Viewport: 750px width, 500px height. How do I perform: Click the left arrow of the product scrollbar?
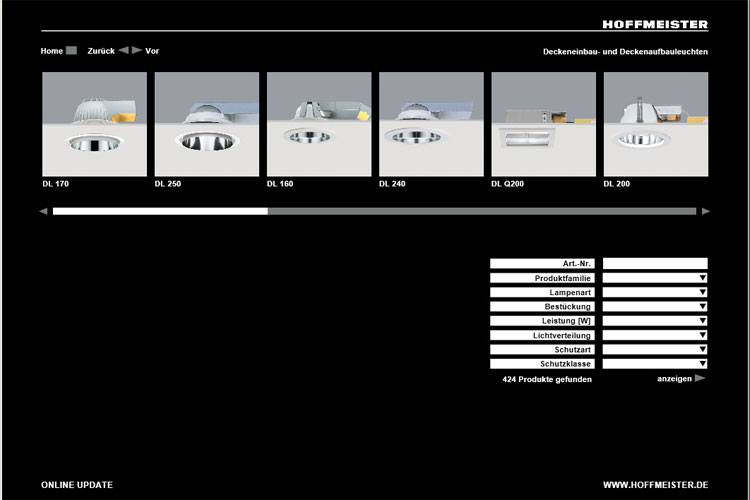[x=44, y=211]
